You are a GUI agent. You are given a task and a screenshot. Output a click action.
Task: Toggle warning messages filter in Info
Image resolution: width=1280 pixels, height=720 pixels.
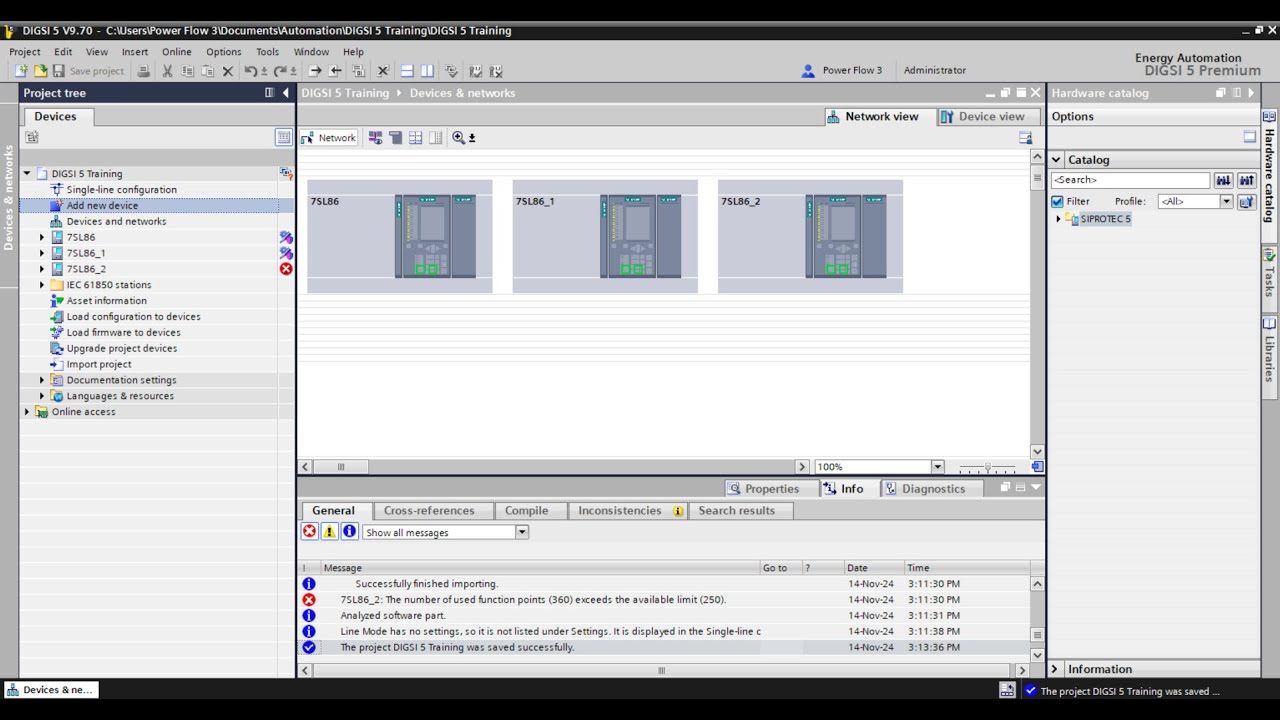coord(329,532)
